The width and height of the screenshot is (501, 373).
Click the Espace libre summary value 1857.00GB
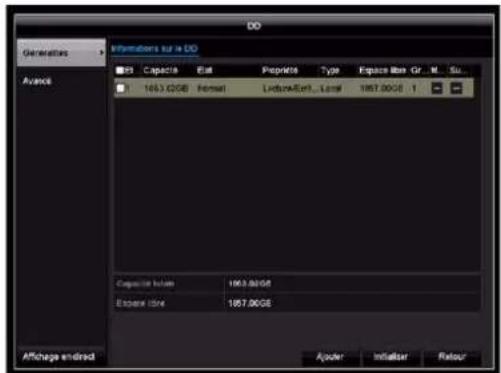pyautogui.click(x=250, y=303)
